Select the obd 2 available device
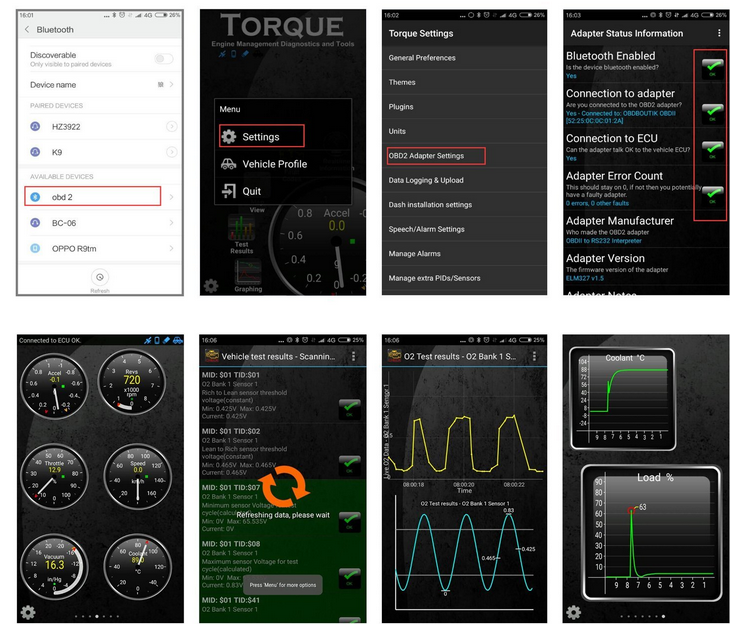Viewport: 730px width, 624px height. pos(93,196)
